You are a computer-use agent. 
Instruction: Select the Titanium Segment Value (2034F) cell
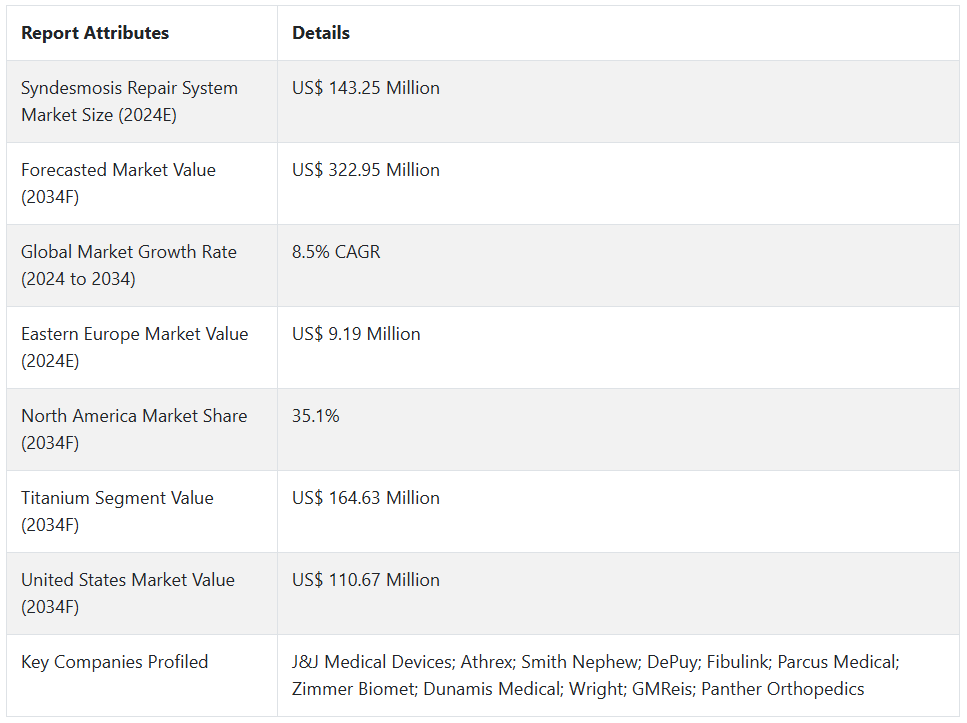click(117, 511)
